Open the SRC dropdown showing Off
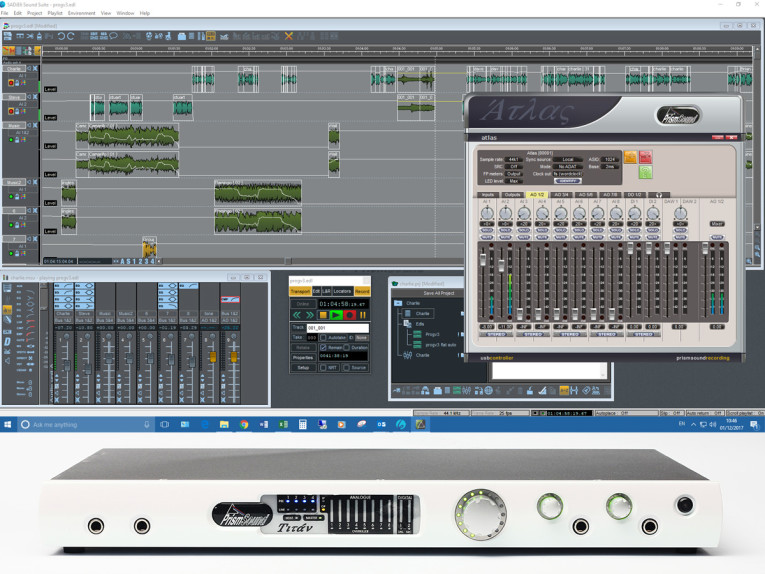The height and width of the screenshot is (574, 765). pyautogui.click(x=513, y=166)
